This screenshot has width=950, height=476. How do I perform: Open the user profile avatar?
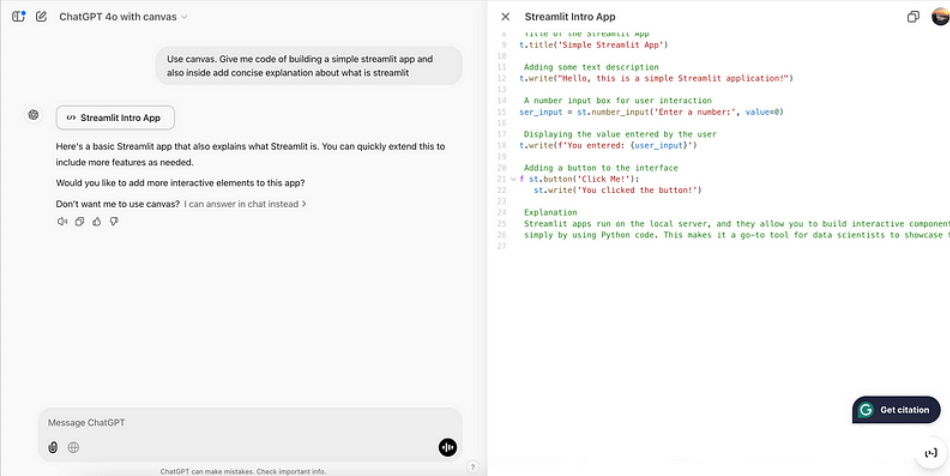[x=941, y=17]
